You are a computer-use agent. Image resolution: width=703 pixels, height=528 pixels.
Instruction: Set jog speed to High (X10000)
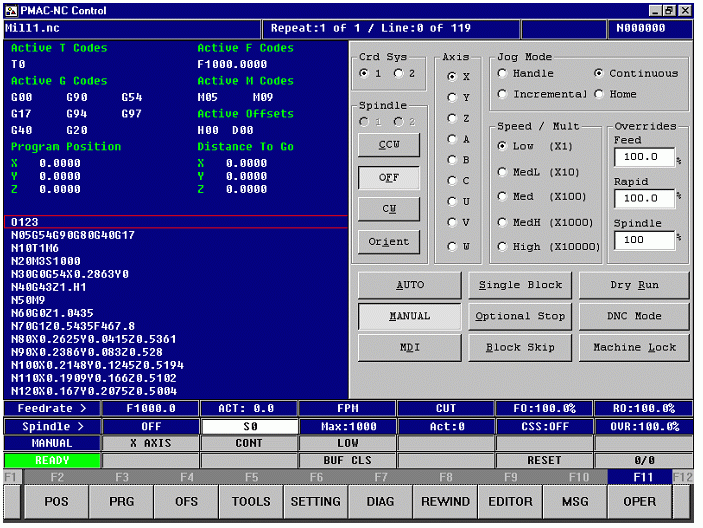(x=502, y=247)
